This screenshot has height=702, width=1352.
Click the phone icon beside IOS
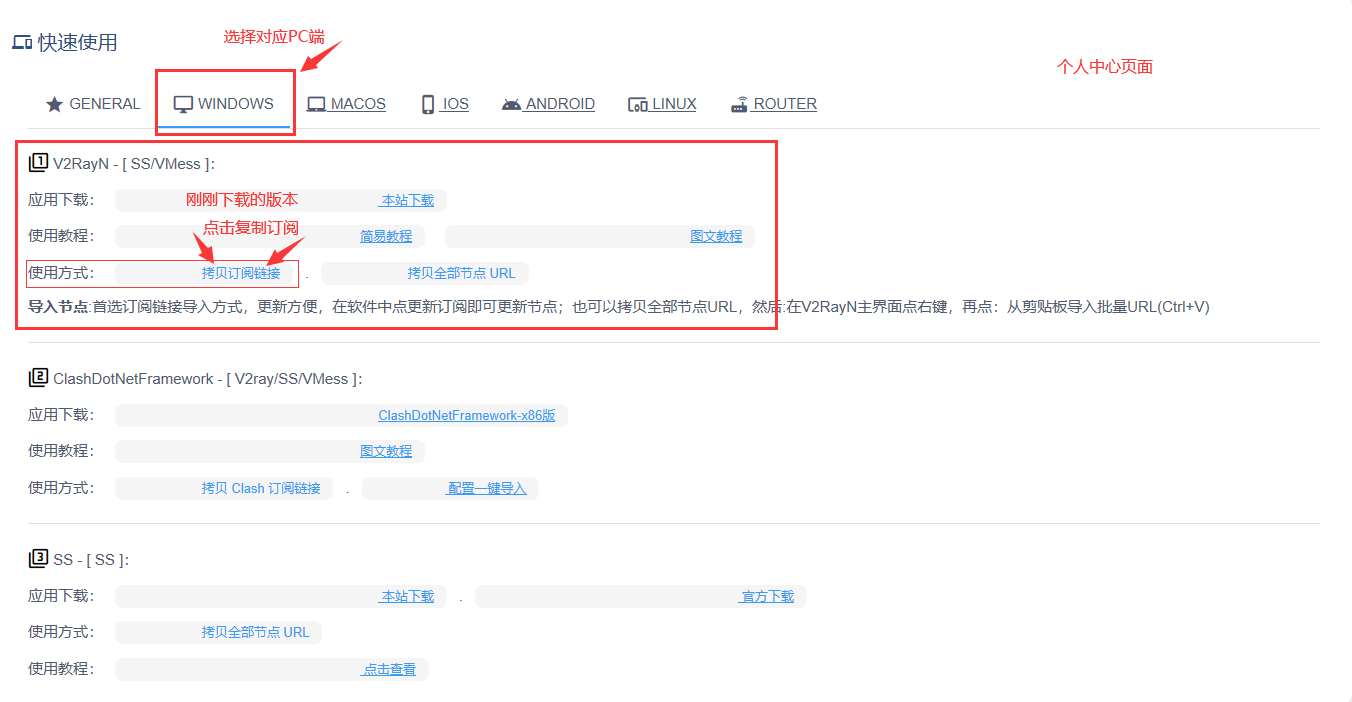pyautogui.click(x=428, y=104)
